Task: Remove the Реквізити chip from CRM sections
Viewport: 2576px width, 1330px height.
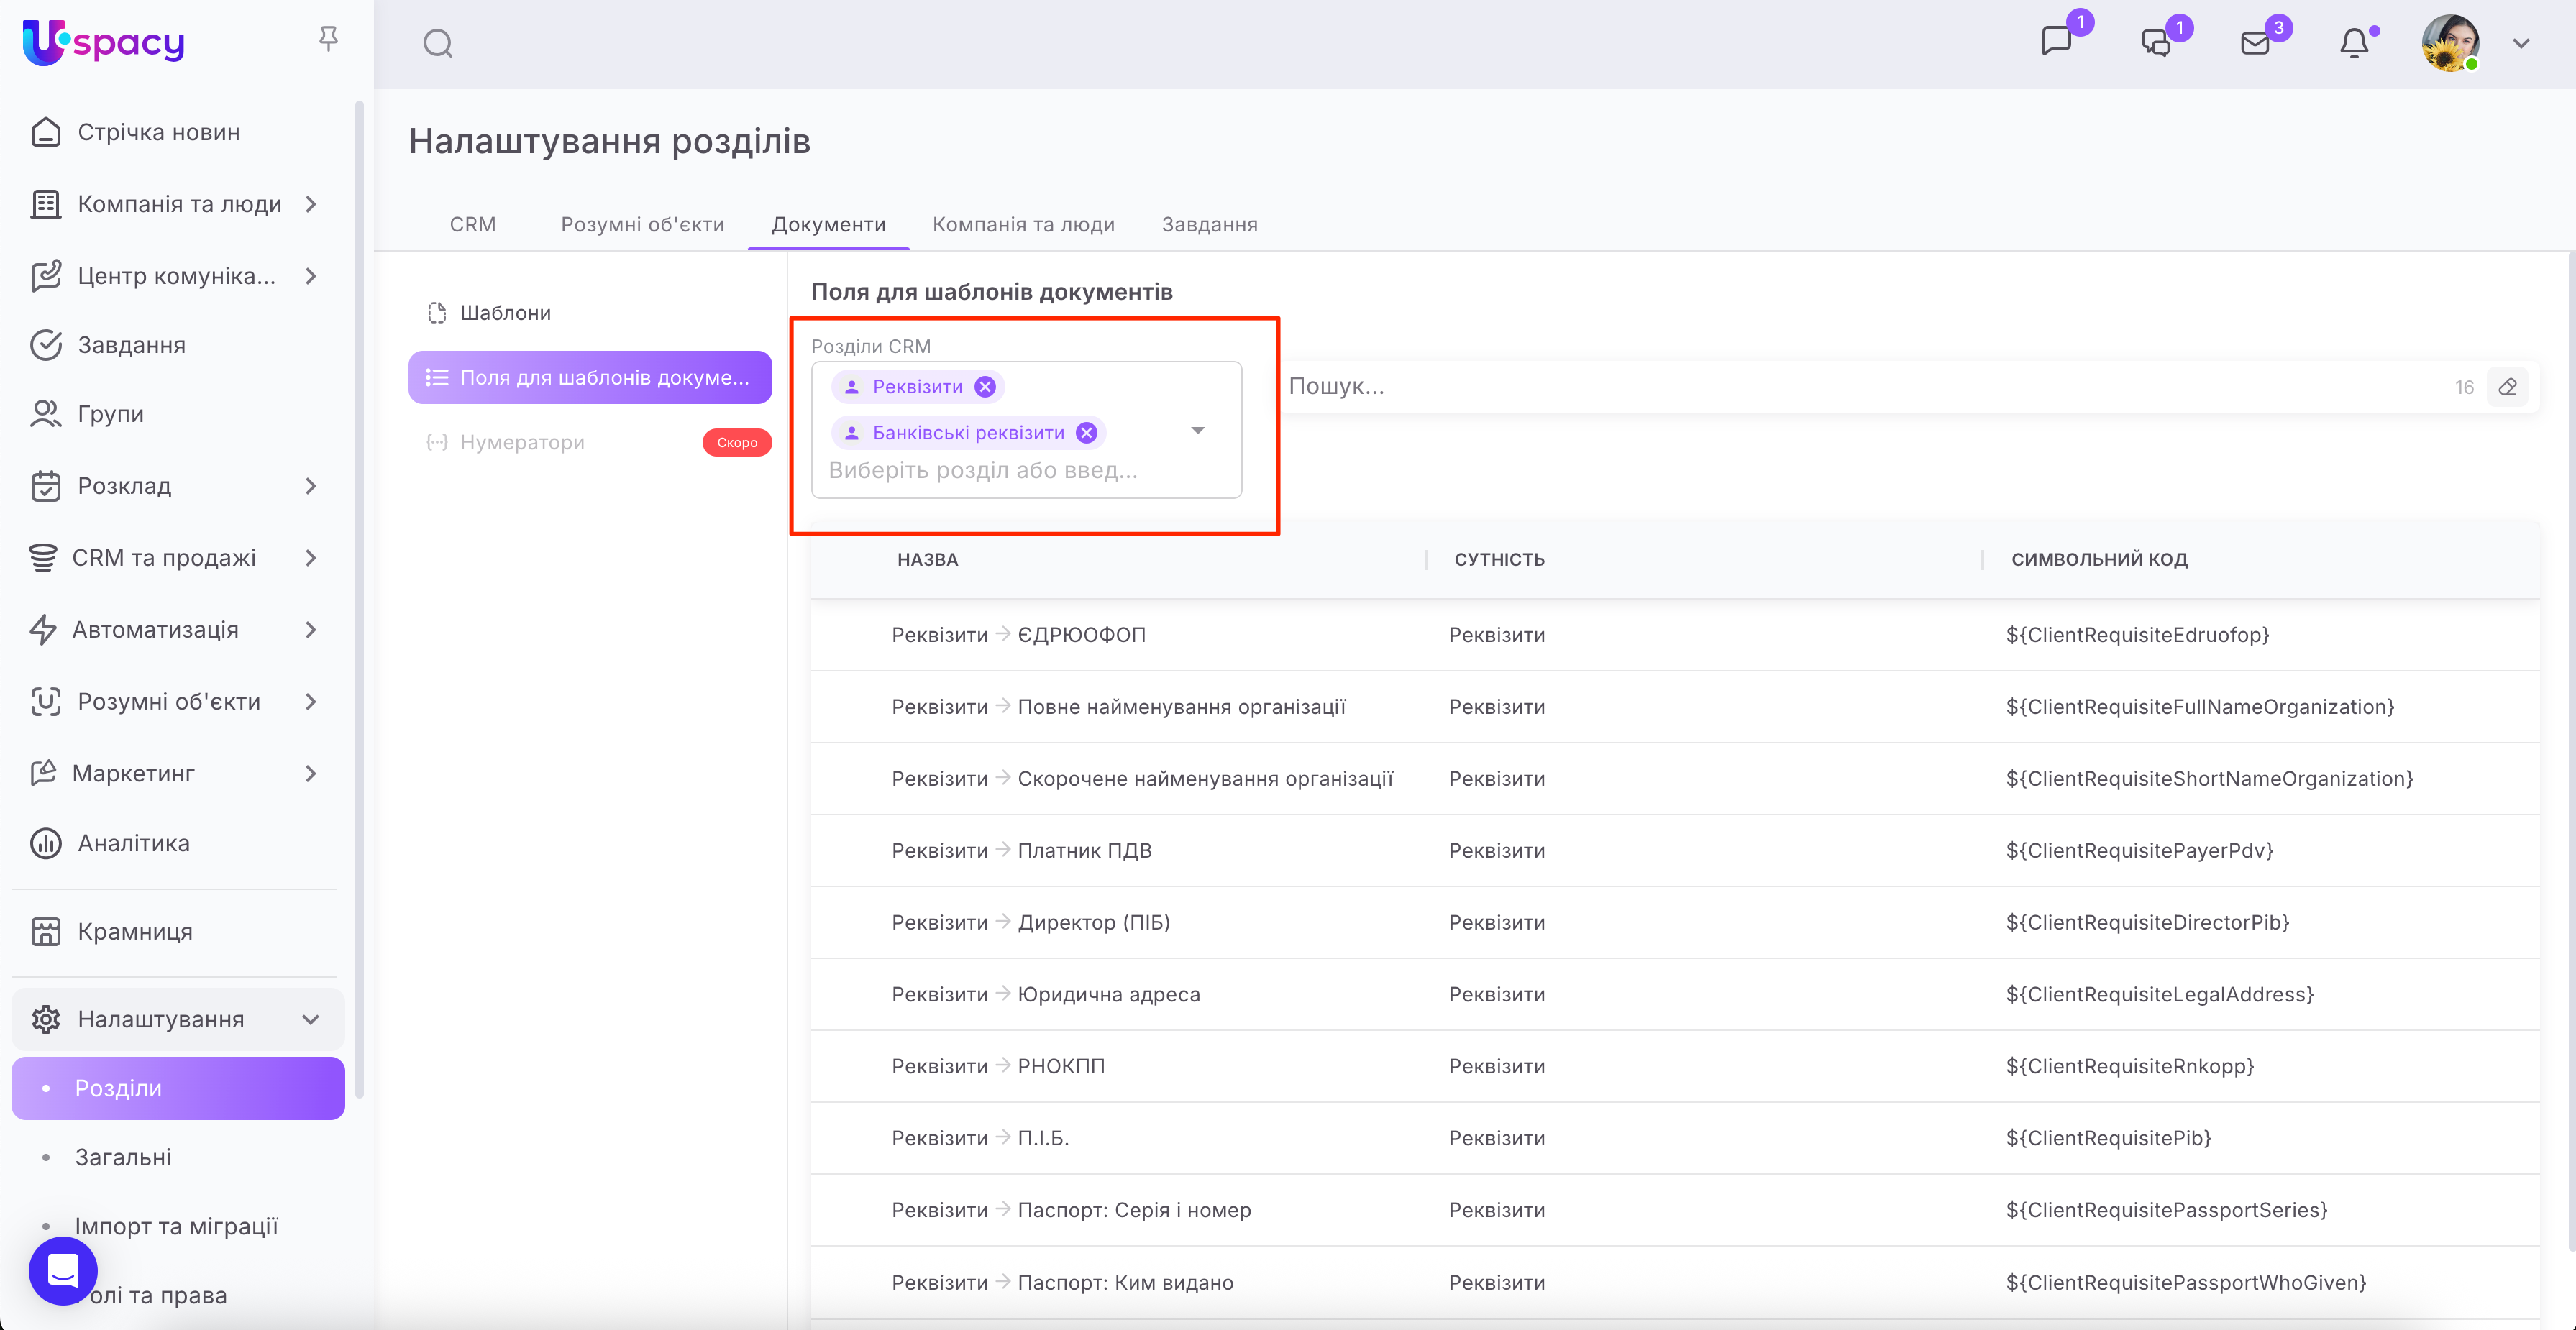Action: (x=985, y=387)
